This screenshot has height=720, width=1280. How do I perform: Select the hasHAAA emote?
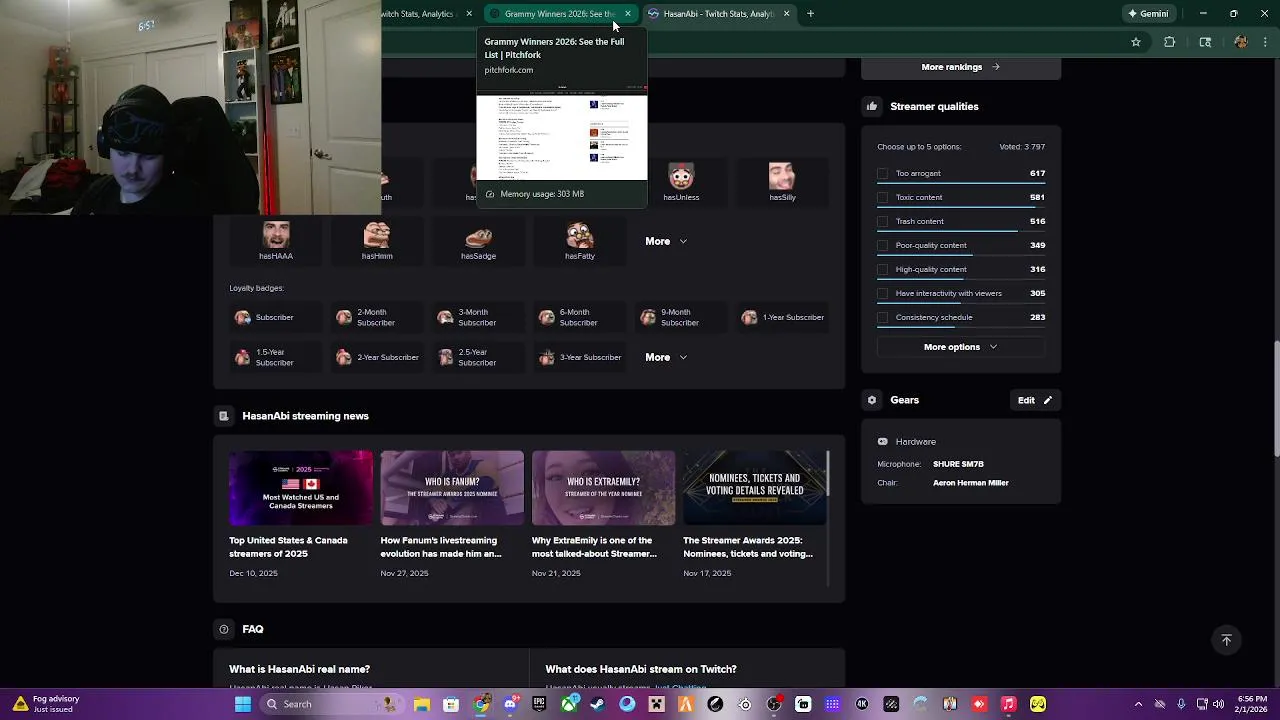[x=276, y=241]
